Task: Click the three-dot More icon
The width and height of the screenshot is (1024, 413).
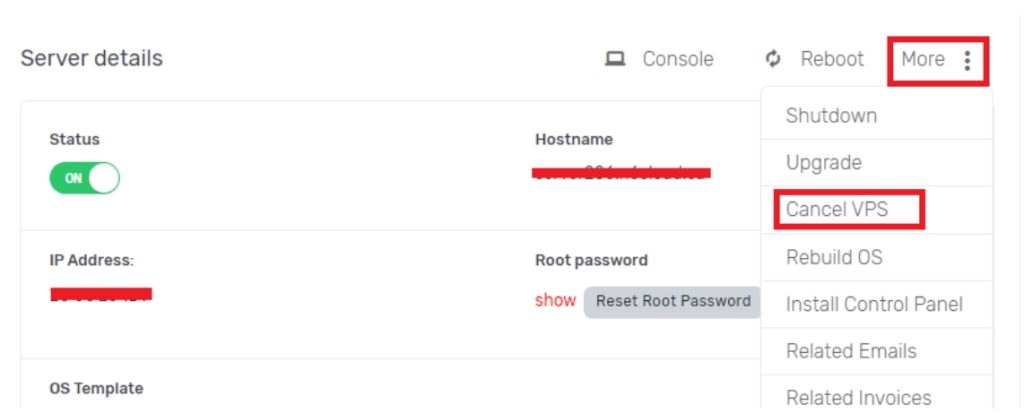Action: click(x=967, y=60)
